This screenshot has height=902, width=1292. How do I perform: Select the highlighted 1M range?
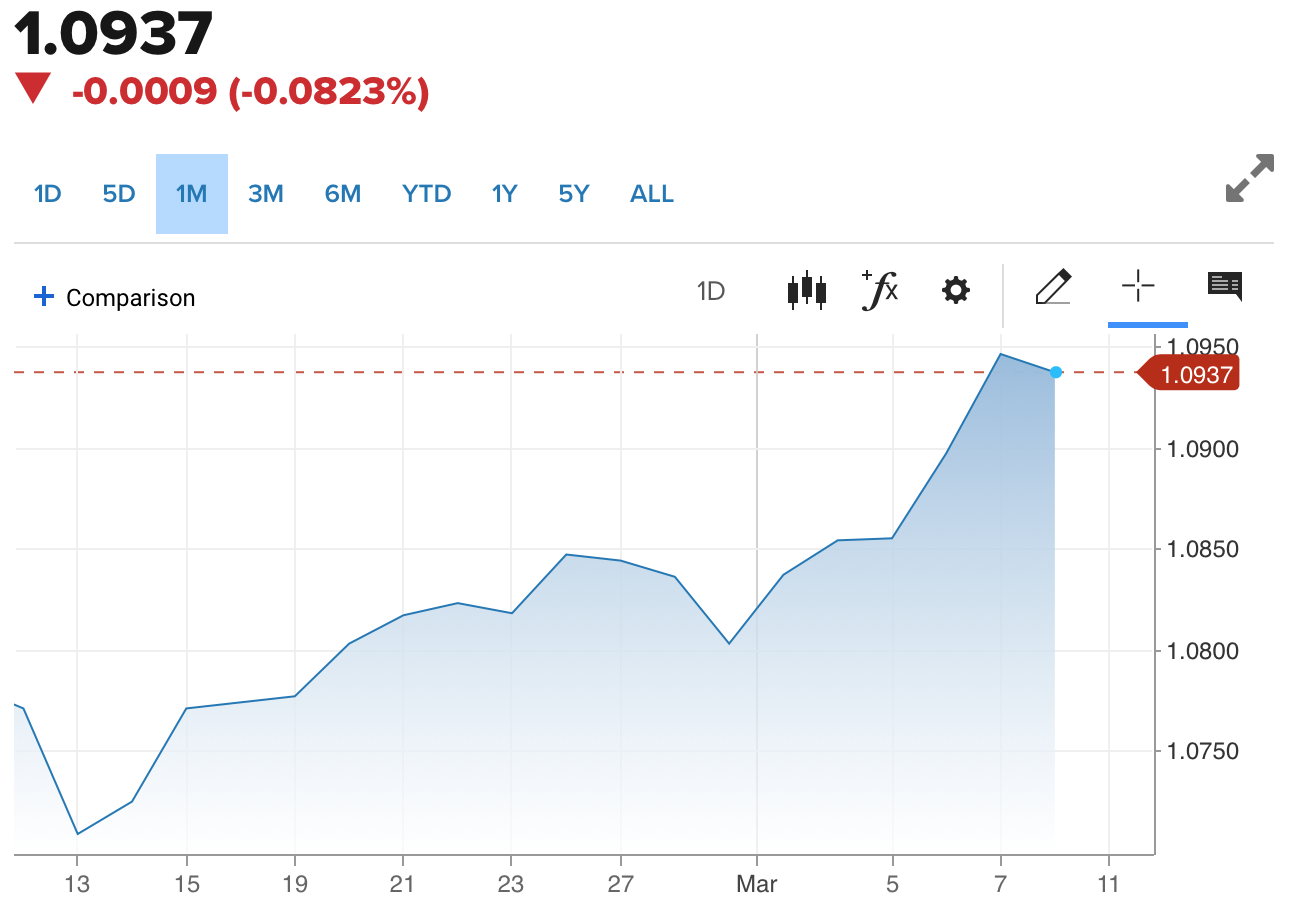[192, 194]
